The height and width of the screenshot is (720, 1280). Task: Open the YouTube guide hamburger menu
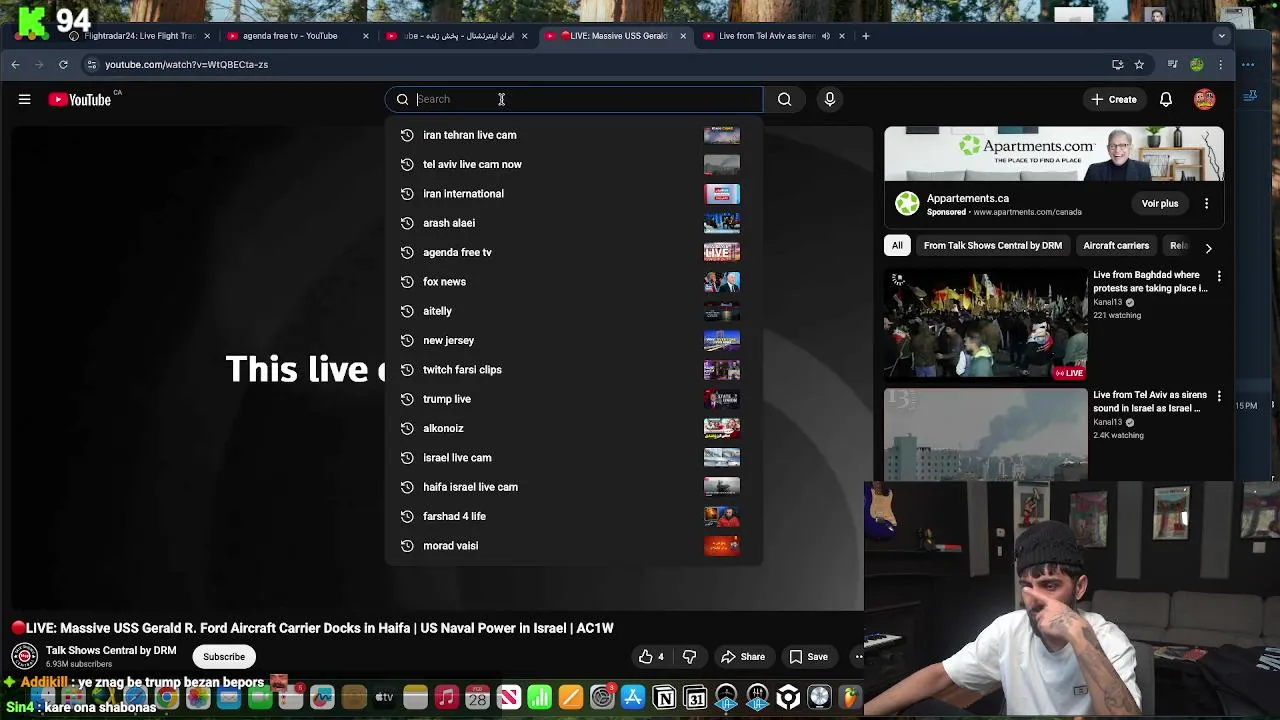[24, 99]
